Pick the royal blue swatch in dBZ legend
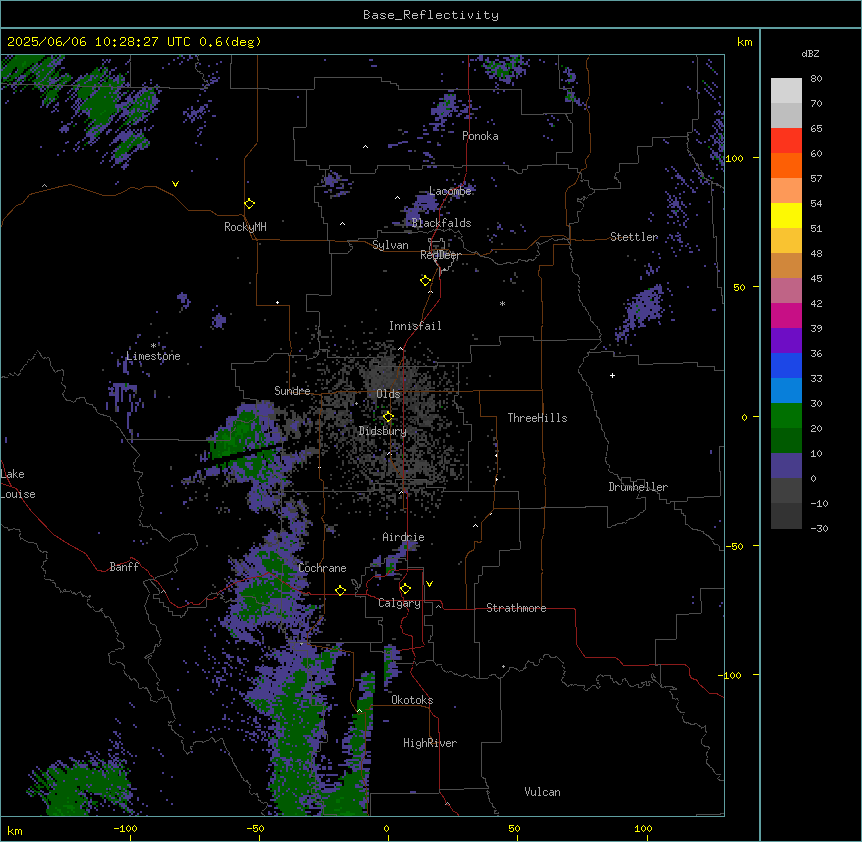Screen dimensions: 862x842 pos(786,365)
